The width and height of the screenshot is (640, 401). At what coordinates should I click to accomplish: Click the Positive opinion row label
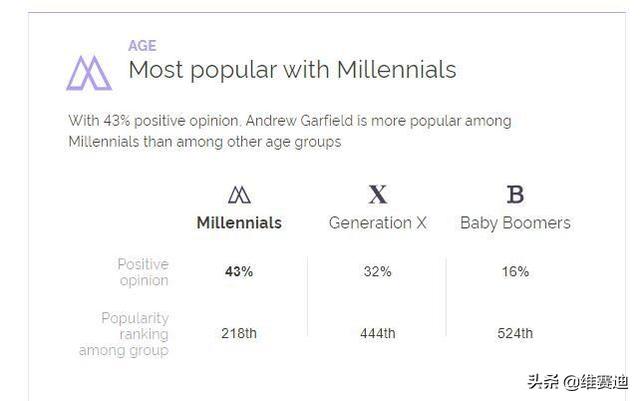tap(143, 272)
